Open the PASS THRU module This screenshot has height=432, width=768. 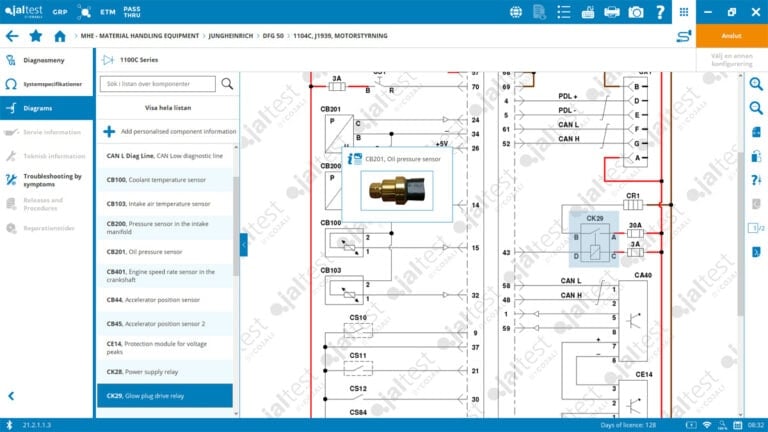tap(132, 12)
